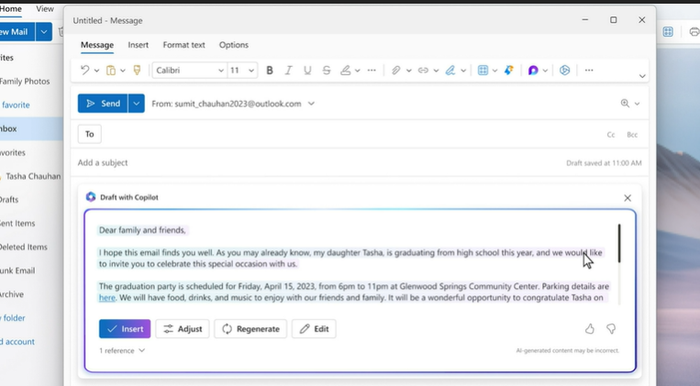Switch to the Insert tab
This screenshot has width=700, height=386.
[x=138, y=45]
